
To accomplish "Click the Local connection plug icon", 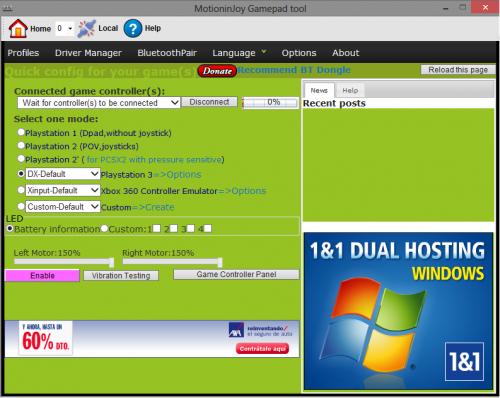I will coord(87,28).
